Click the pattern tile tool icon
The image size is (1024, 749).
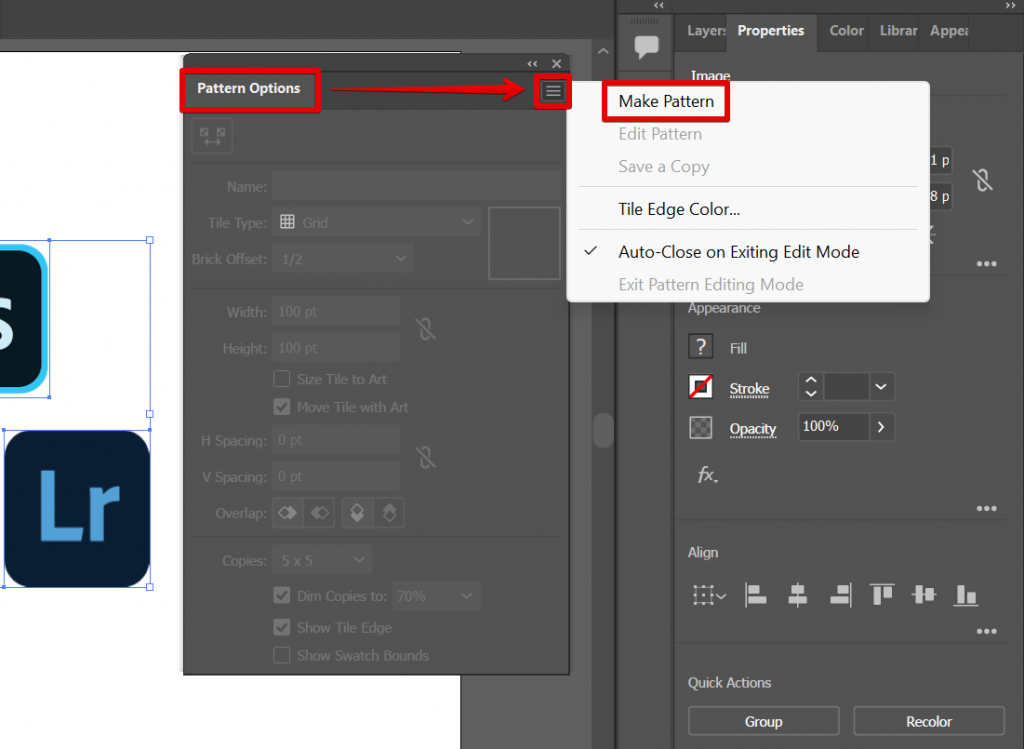(212, 137)
